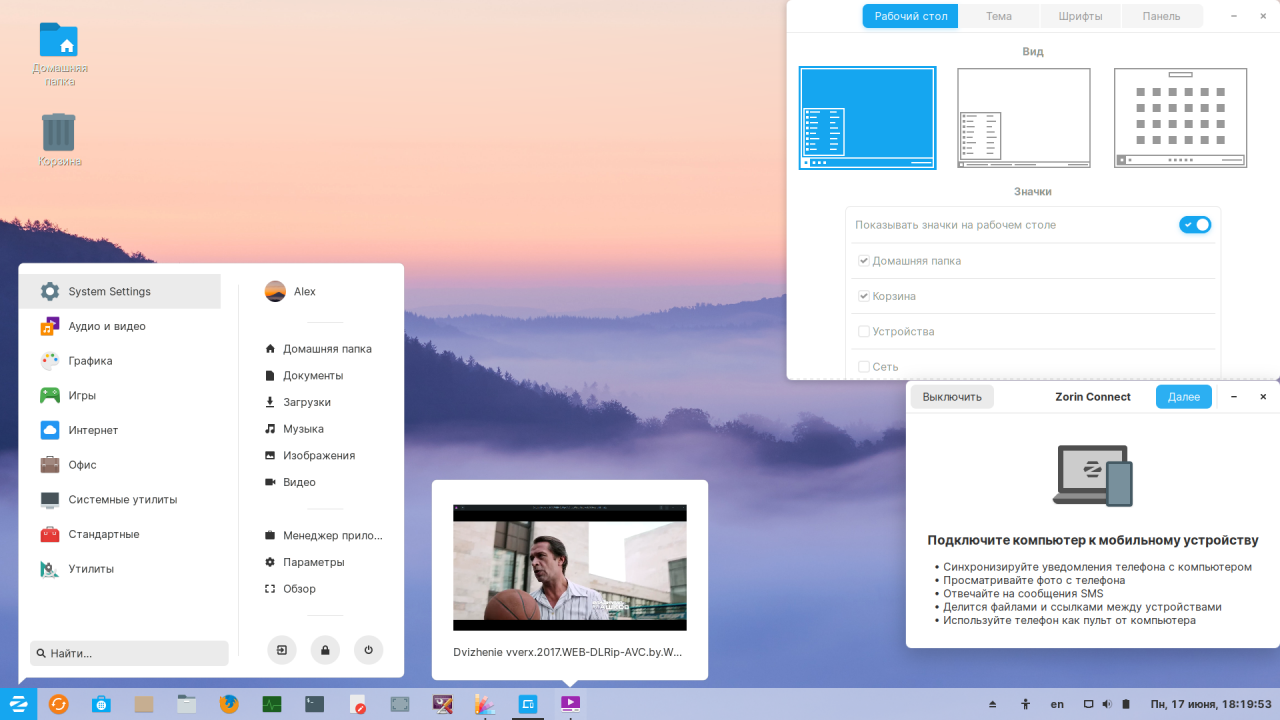Screen dimensions: 1280x720
Task: Open the Trash (Корзина) desktop icon
Action: 59,139
